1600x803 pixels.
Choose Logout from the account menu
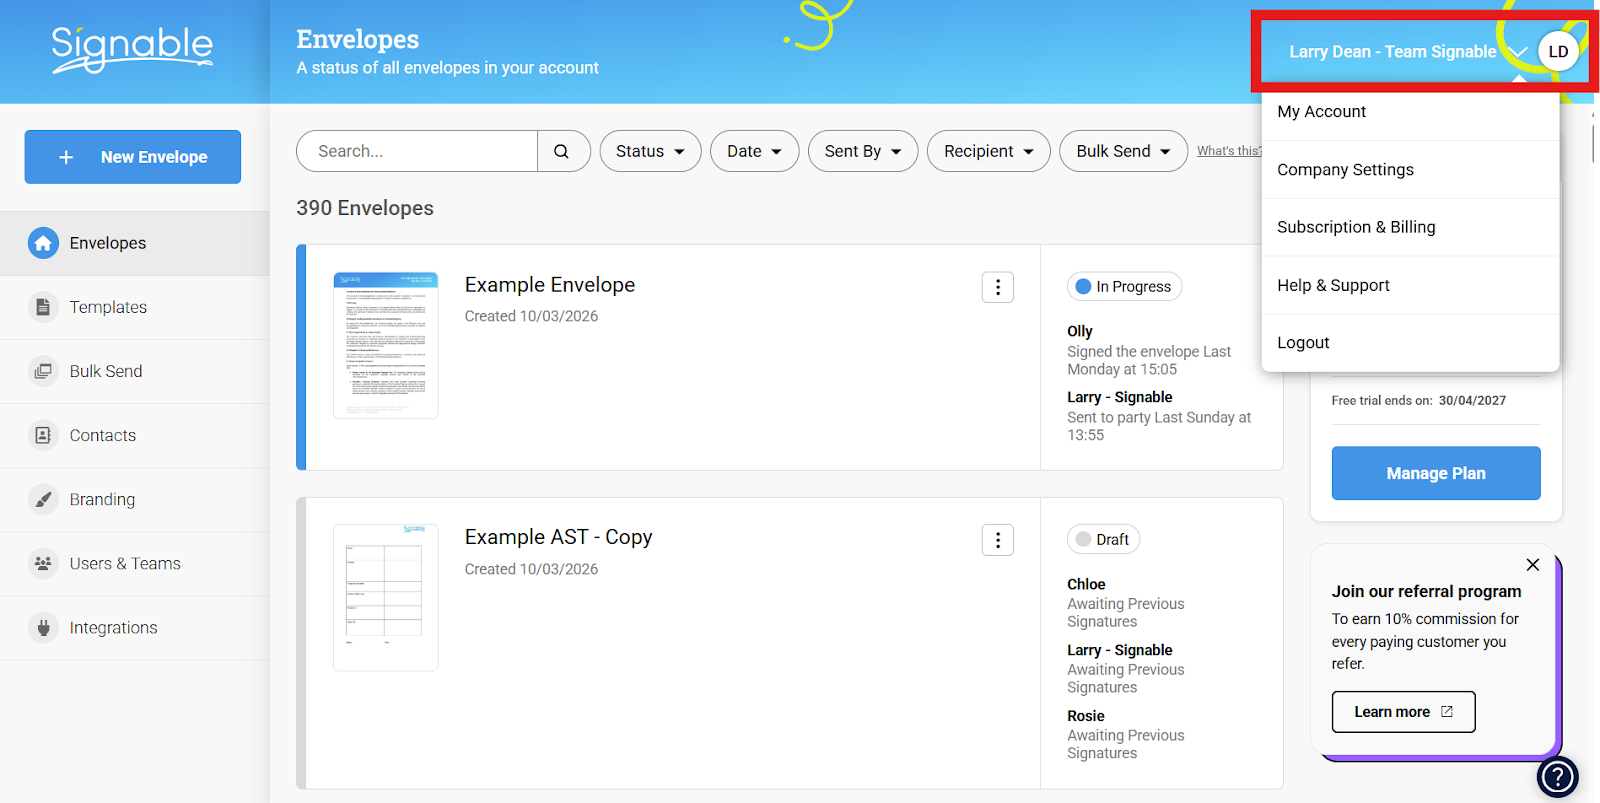click(x=1410, y=342)
